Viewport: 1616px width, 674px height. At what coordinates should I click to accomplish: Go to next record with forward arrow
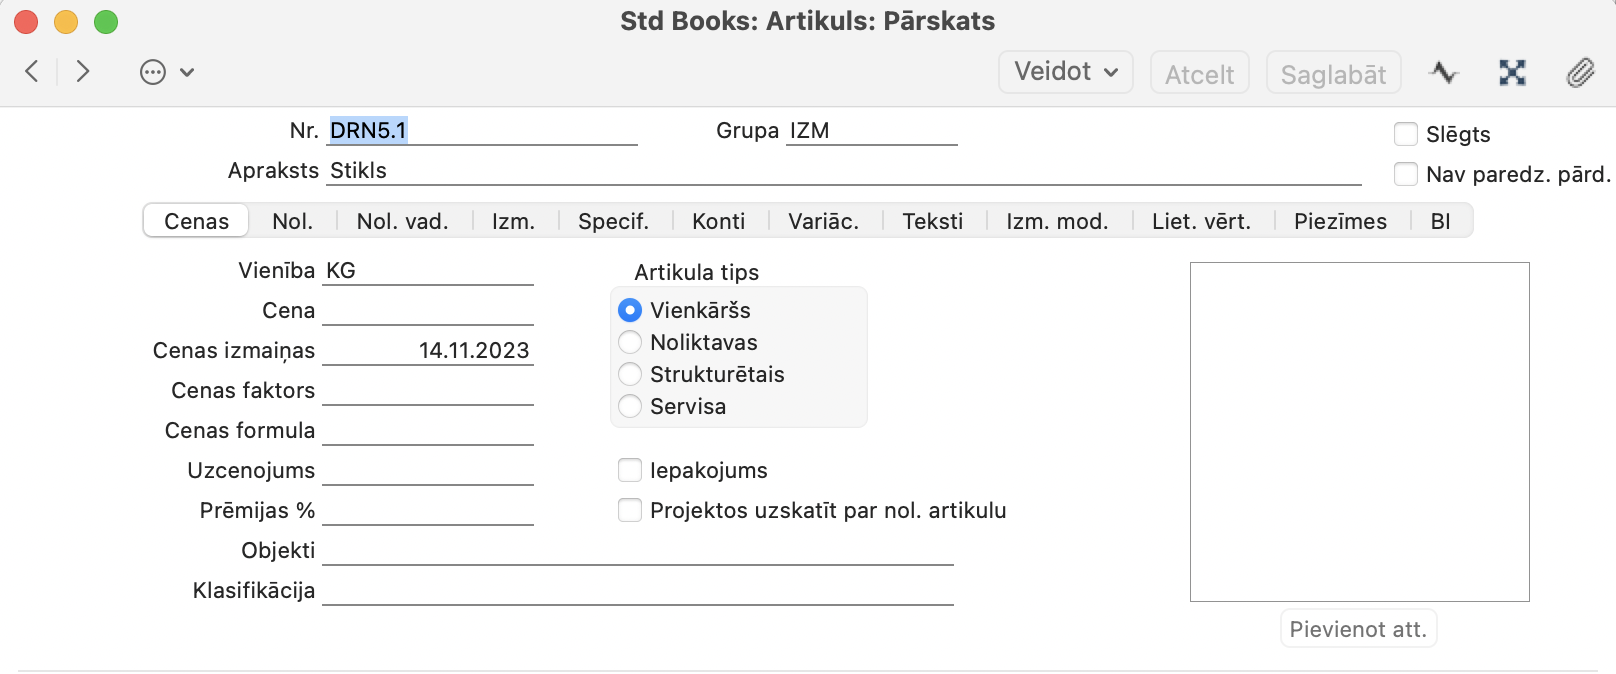coord(83,71)
